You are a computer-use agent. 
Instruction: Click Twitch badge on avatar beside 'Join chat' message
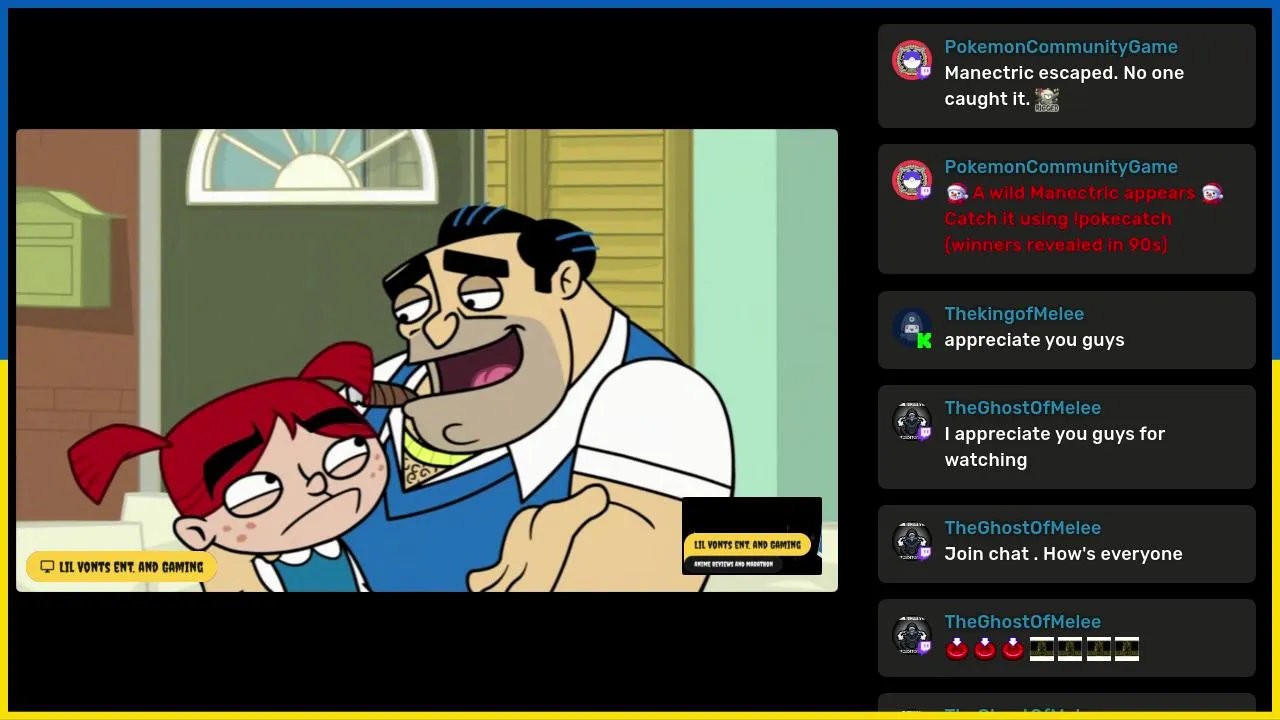925,553
